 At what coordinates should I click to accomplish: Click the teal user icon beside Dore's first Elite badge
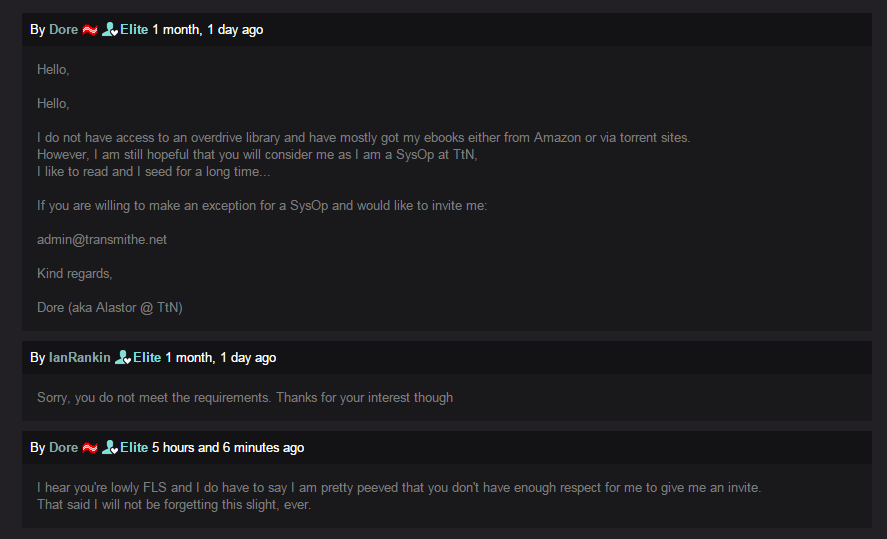[110, 30]
